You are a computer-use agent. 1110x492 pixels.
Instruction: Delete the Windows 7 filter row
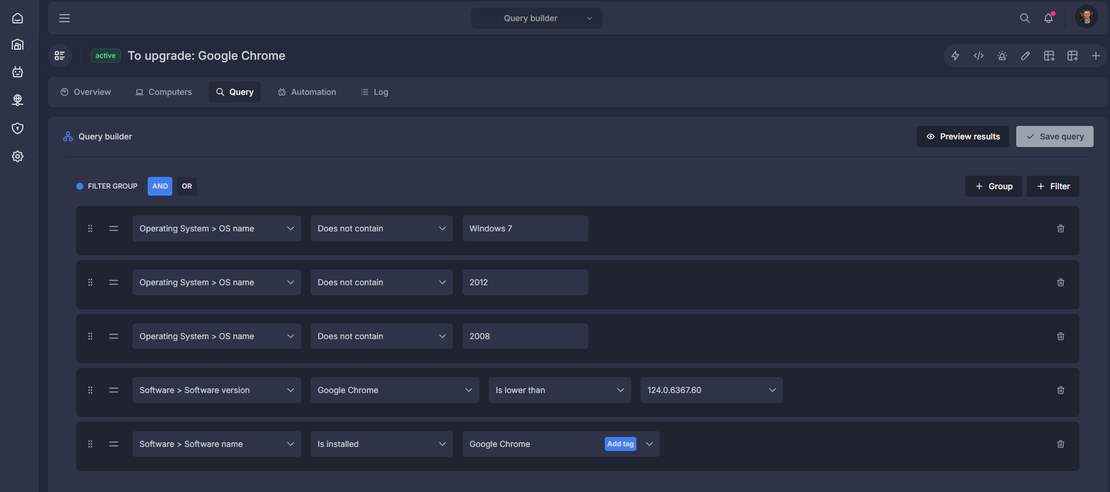(x=1060, y=229)
